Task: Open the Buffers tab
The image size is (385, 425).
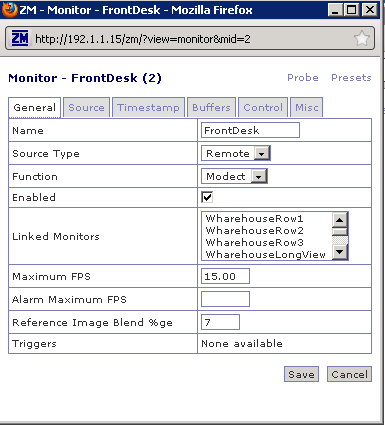Action: (211, 108)
